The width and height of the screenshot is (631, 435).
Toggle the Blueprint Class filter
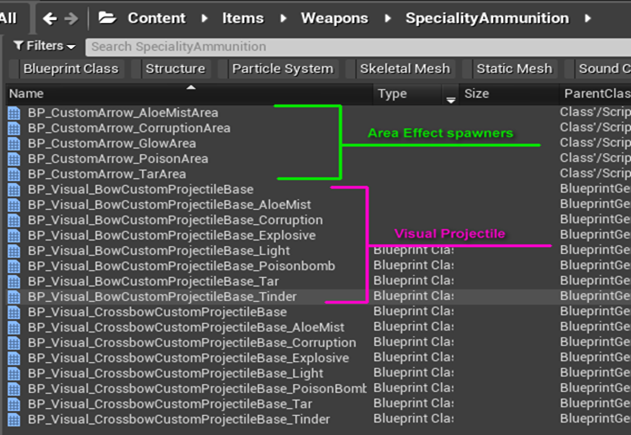(x=70, y=69)
